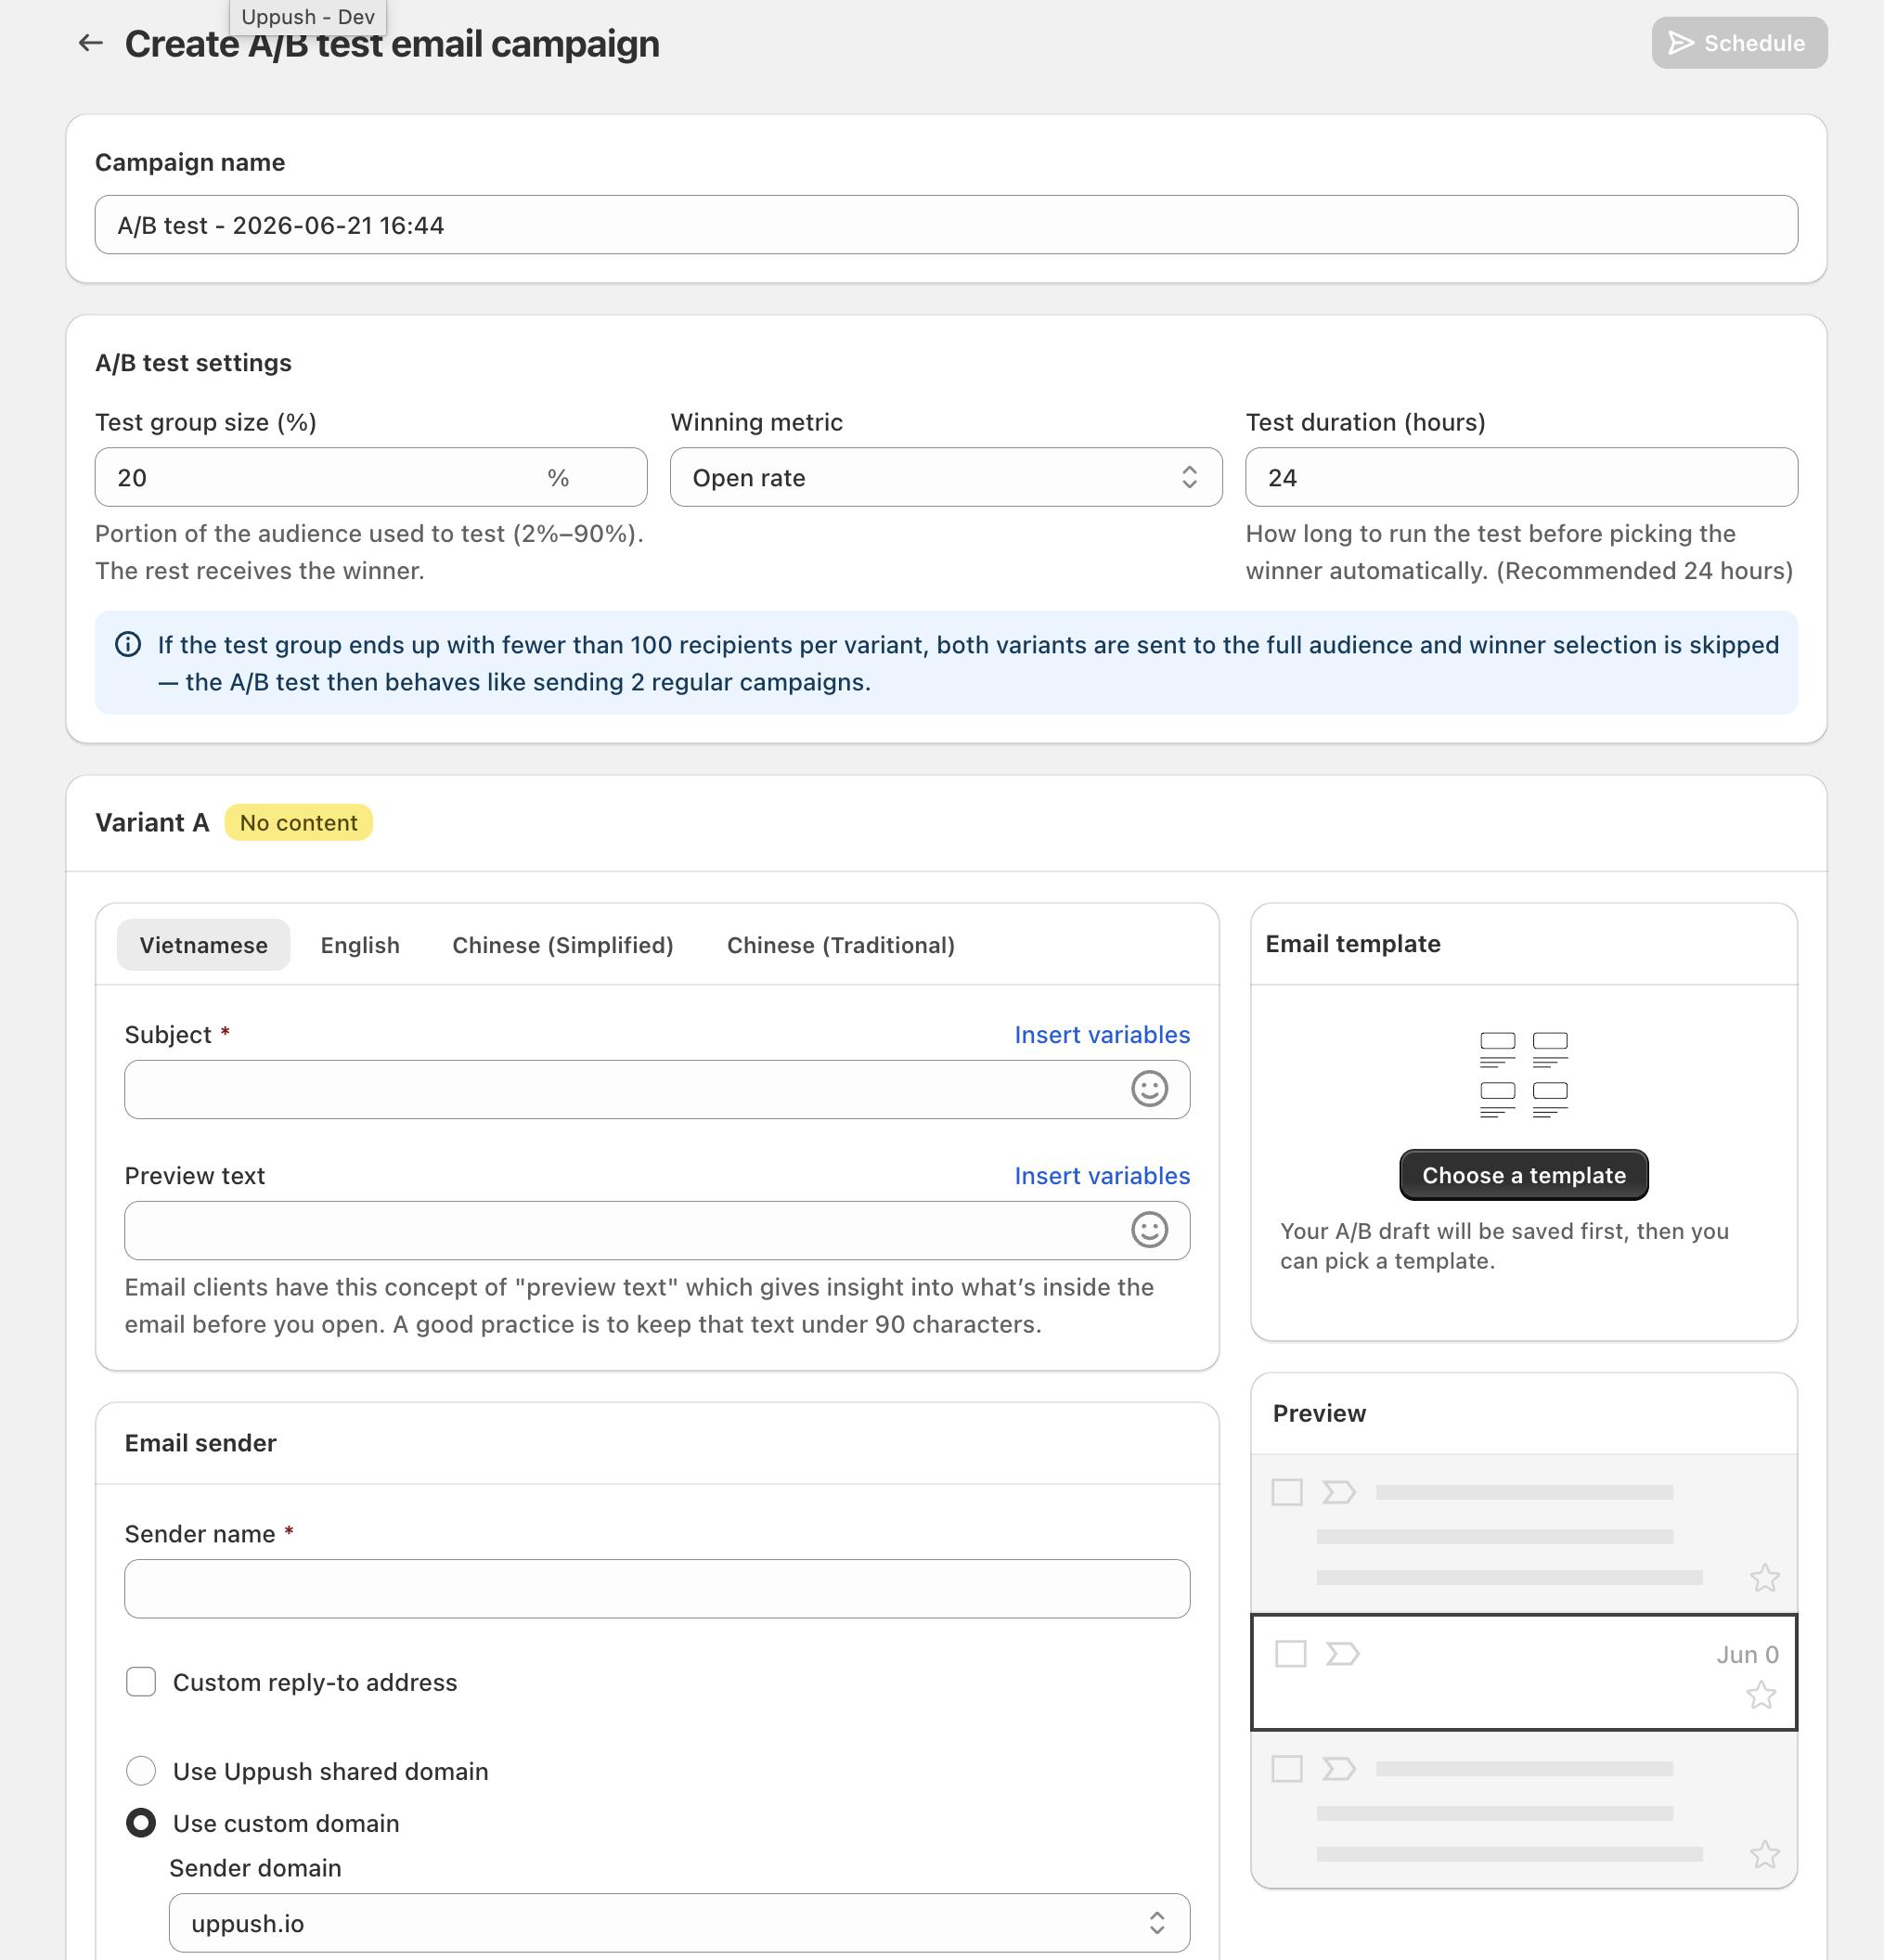Click the A/B test settings heading
The height and width of the screenshot is (1960, 1884).
193,363
